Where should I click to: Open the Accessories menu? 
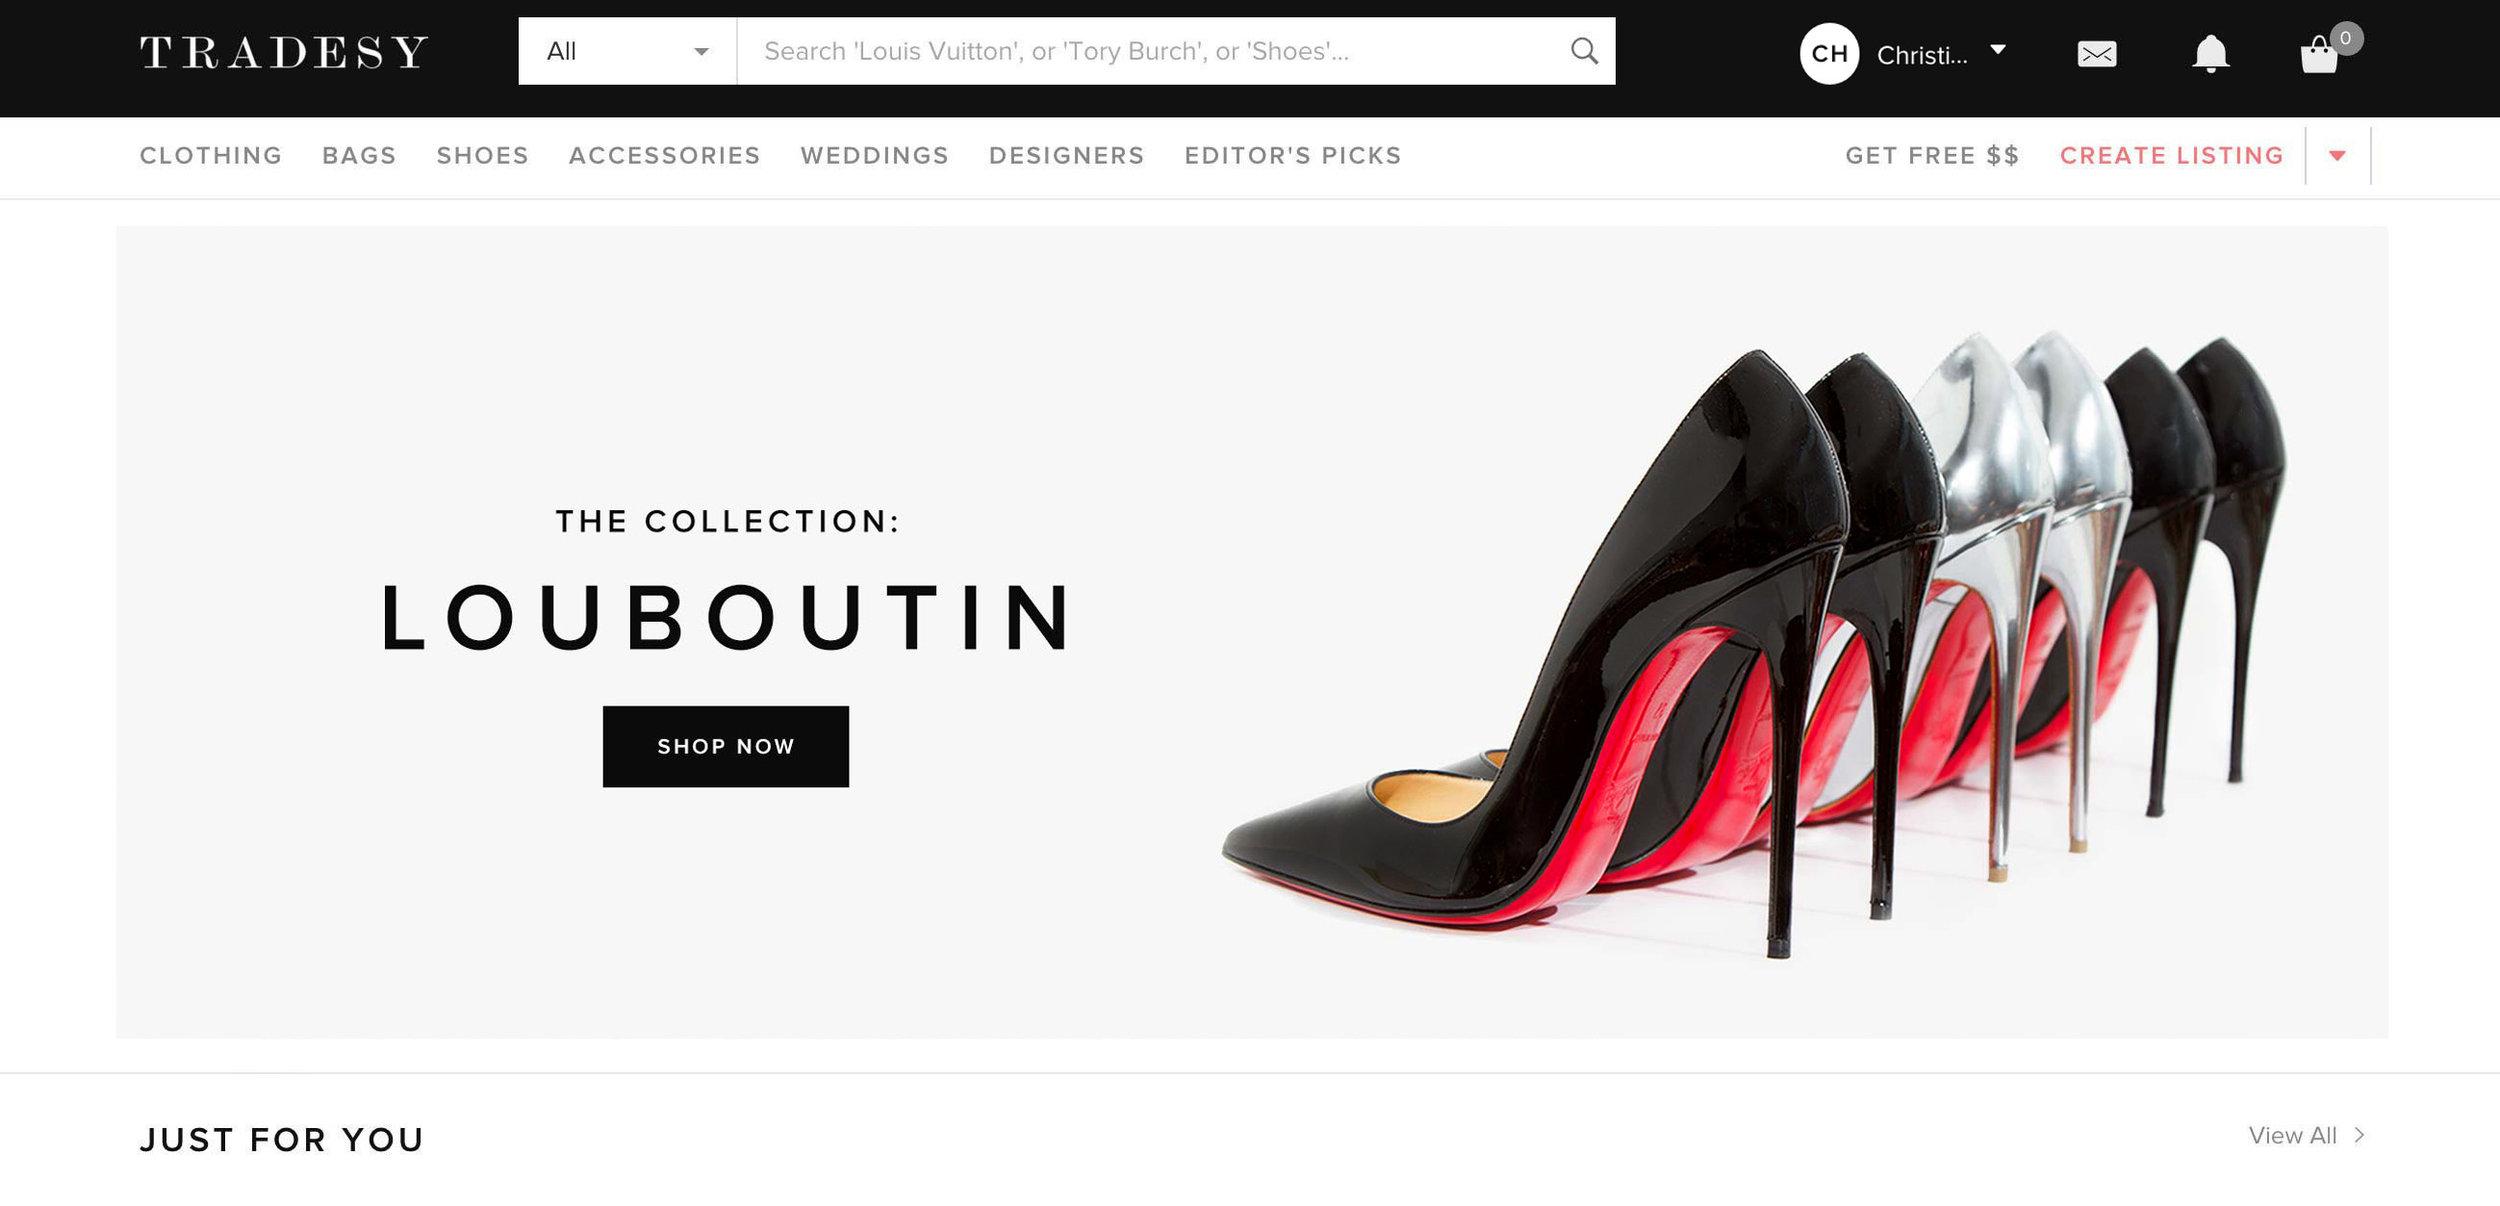click(x=664, y=156)
